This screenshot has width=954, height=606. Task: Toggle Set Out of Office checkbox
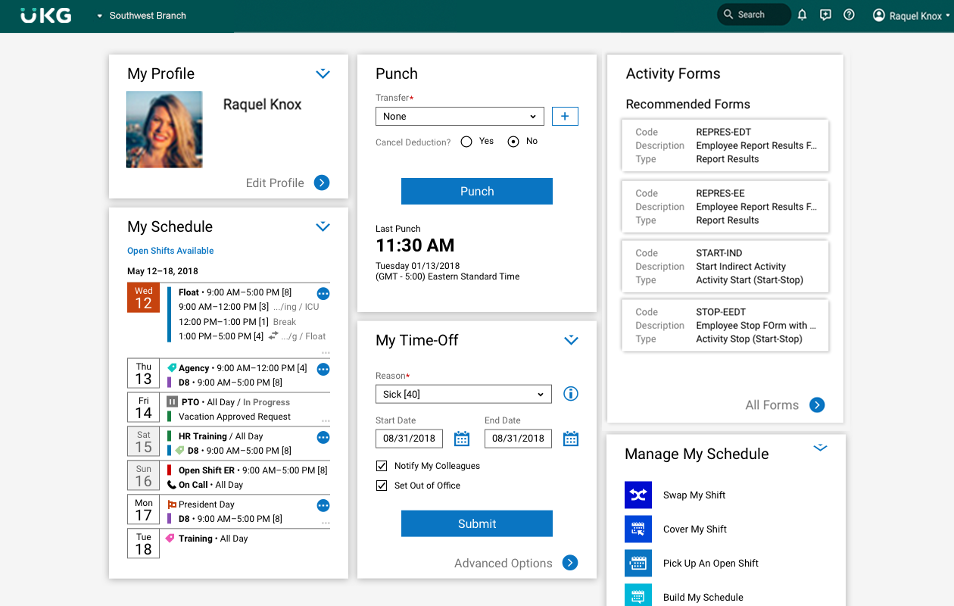[x=382, y=486]
